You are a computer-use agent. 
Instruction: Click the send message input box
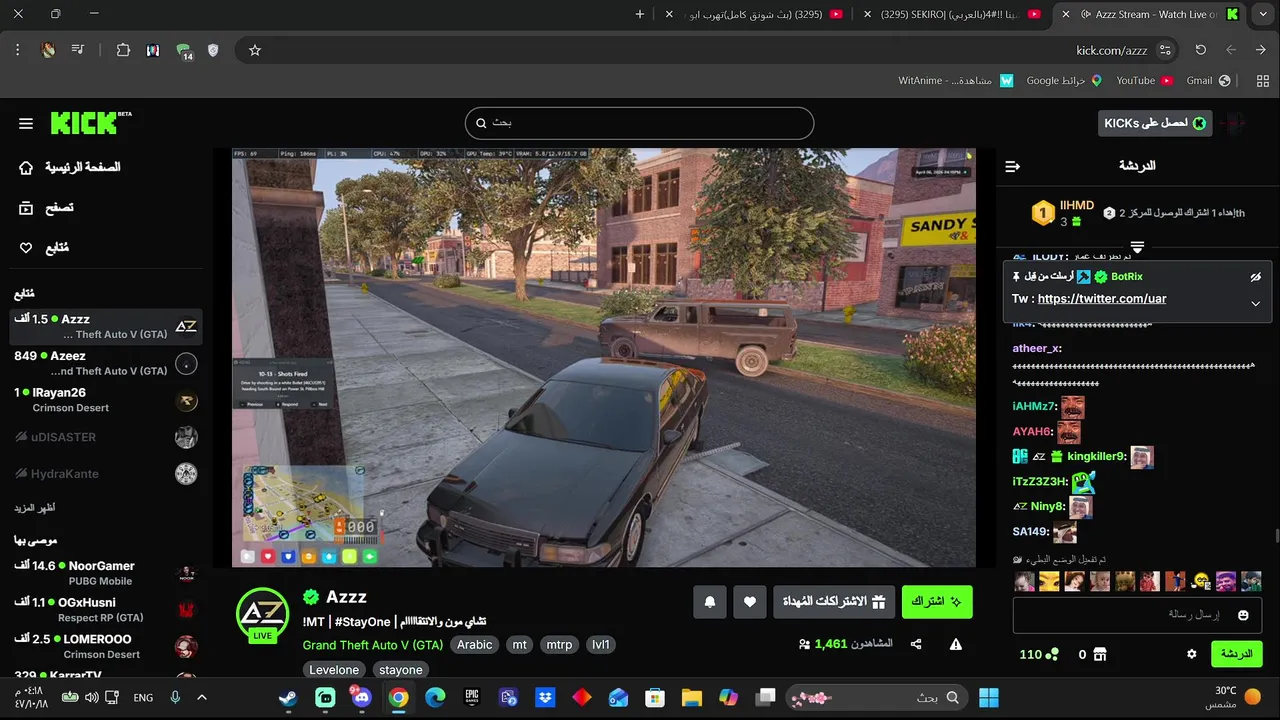[1137, 615]
